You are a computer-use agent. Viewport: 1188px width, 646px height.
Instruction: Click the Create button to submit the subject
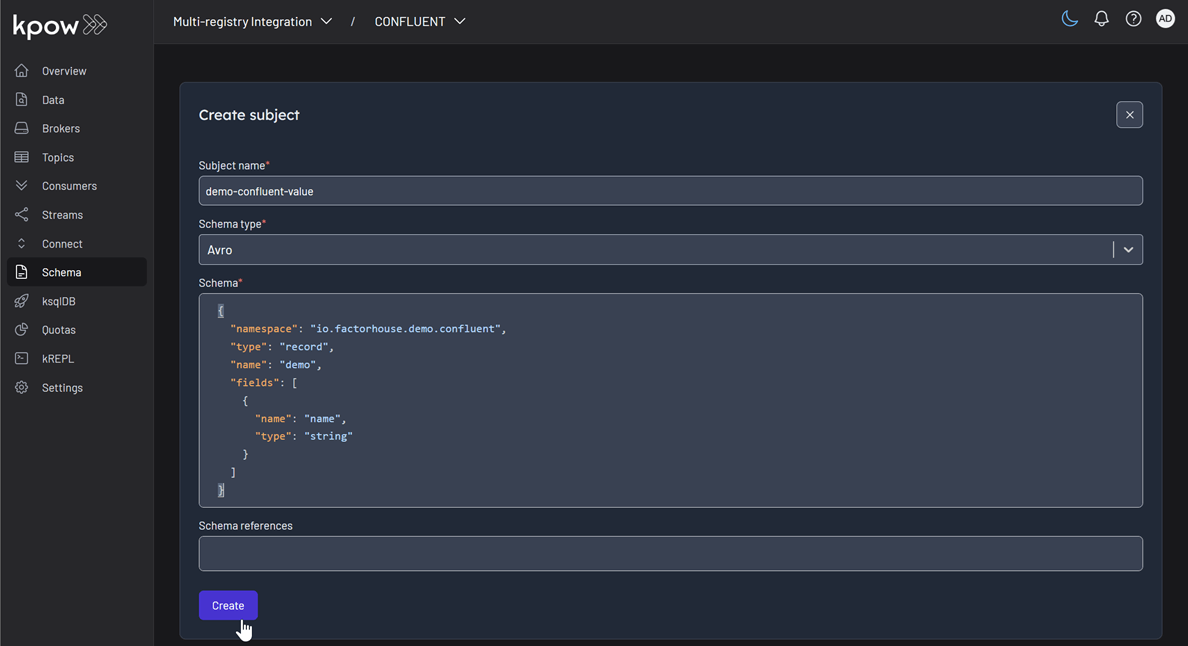tap(228, 605)
